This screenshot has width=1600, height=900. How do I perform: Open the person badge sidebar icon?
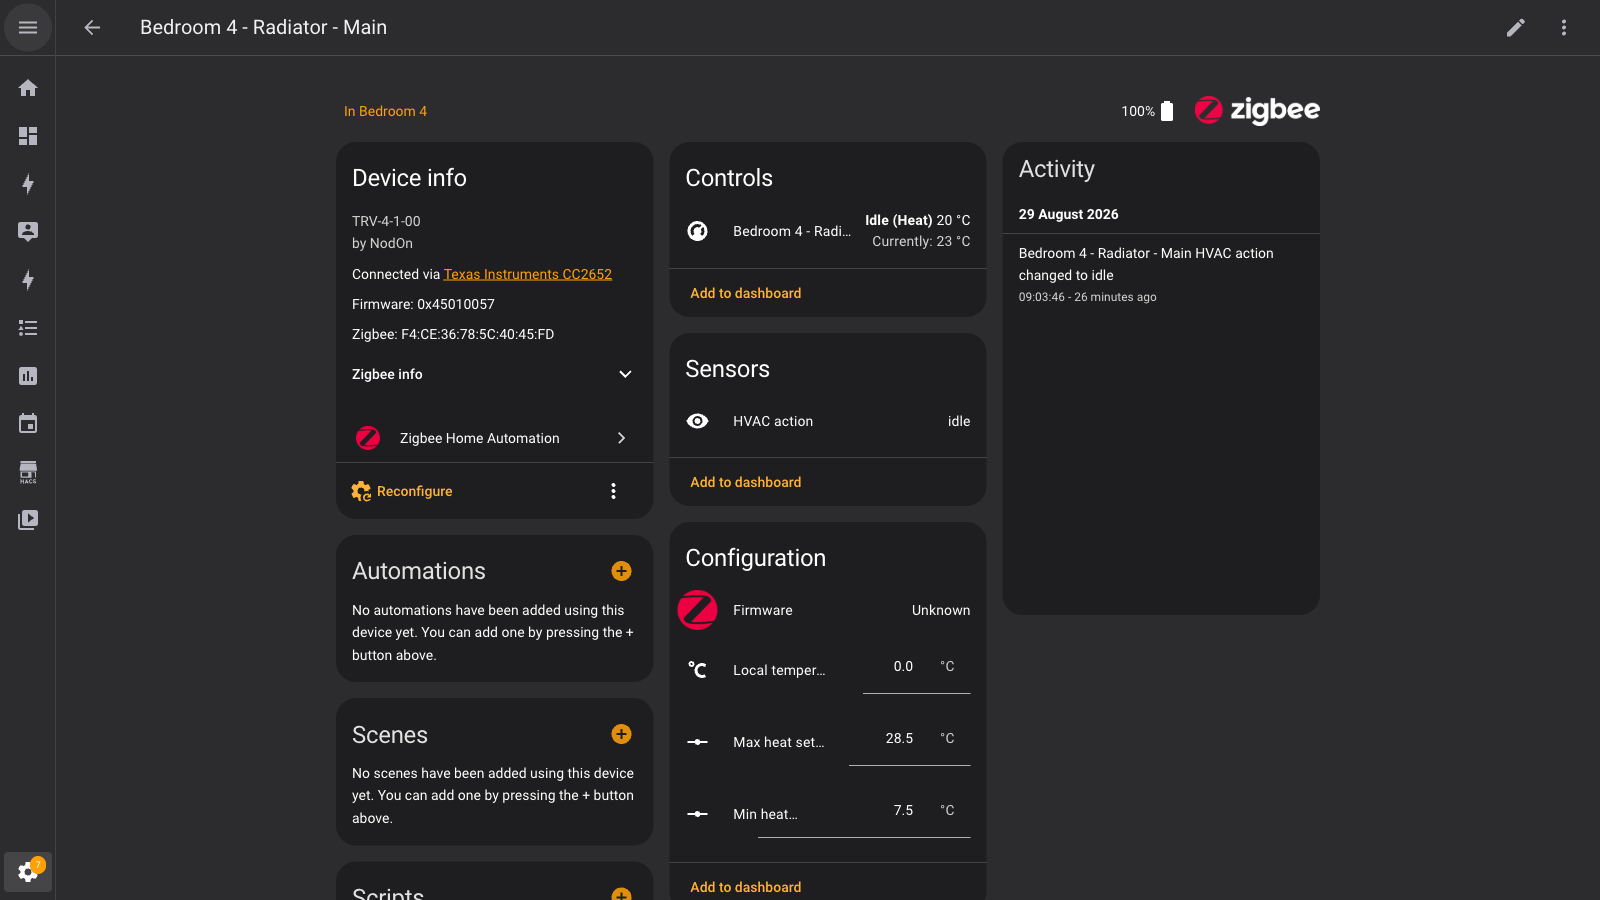click(28, 232)
